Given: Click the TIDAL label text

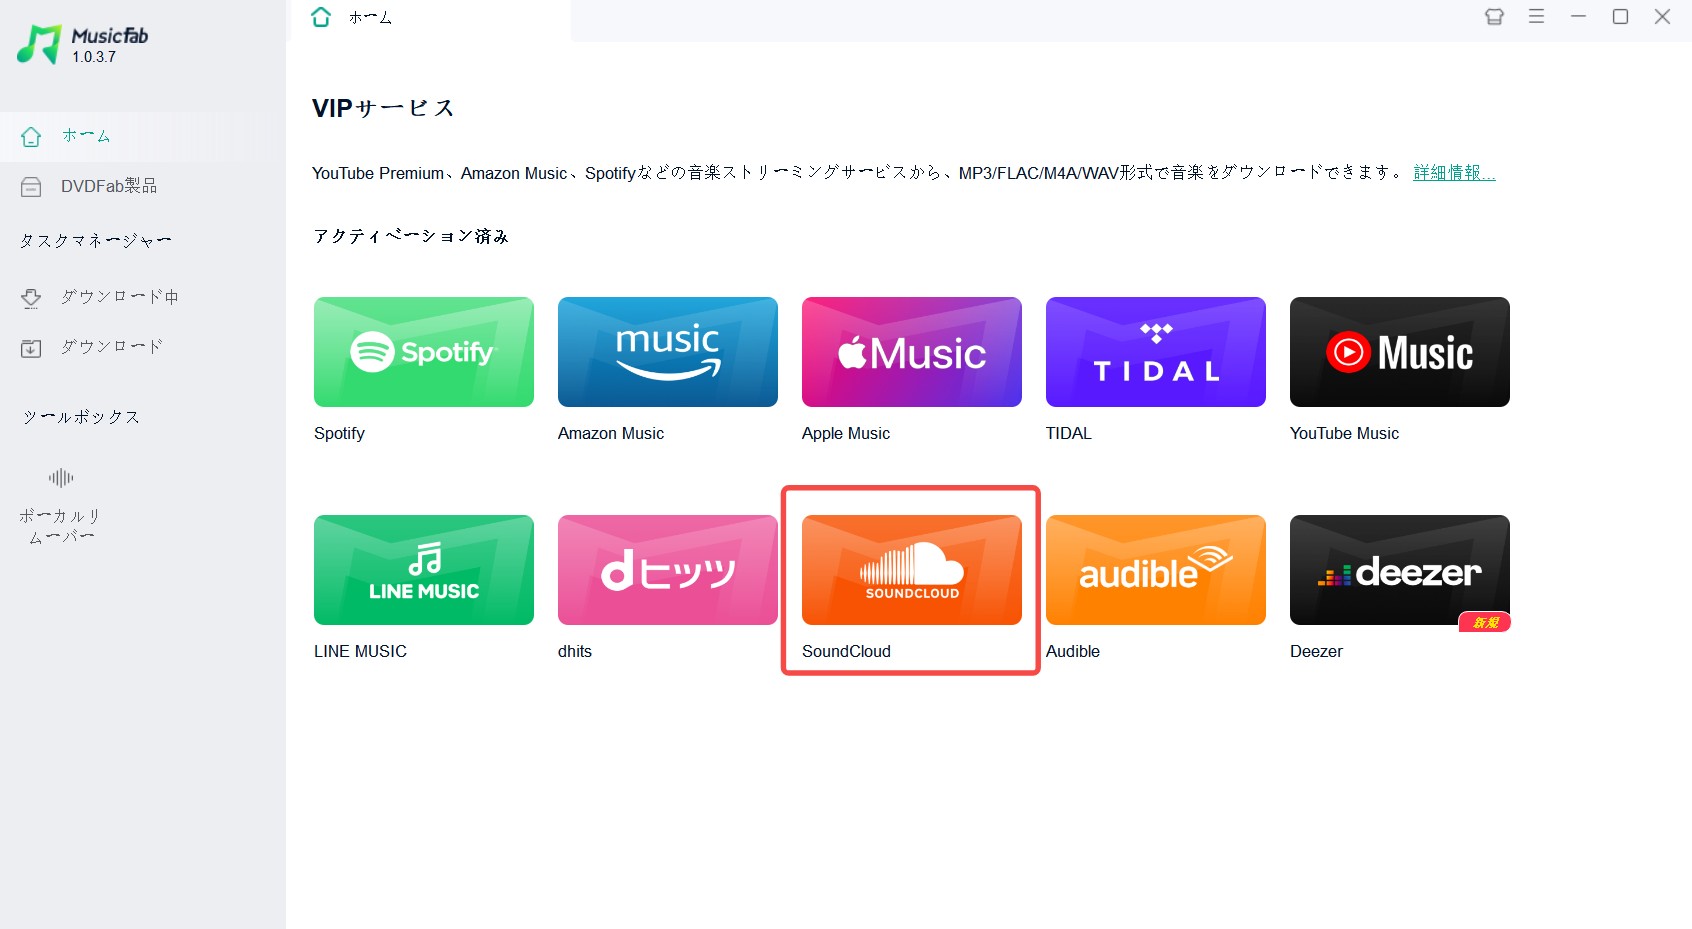Looking at the screenshot, I should coord(1069,433).
